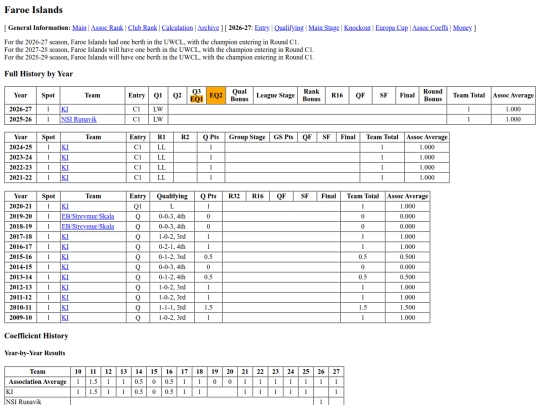The height and width of the screenshot is (405, 540).
Task: Open the KI link in the 2024-25 row
Action: (65, 147)
